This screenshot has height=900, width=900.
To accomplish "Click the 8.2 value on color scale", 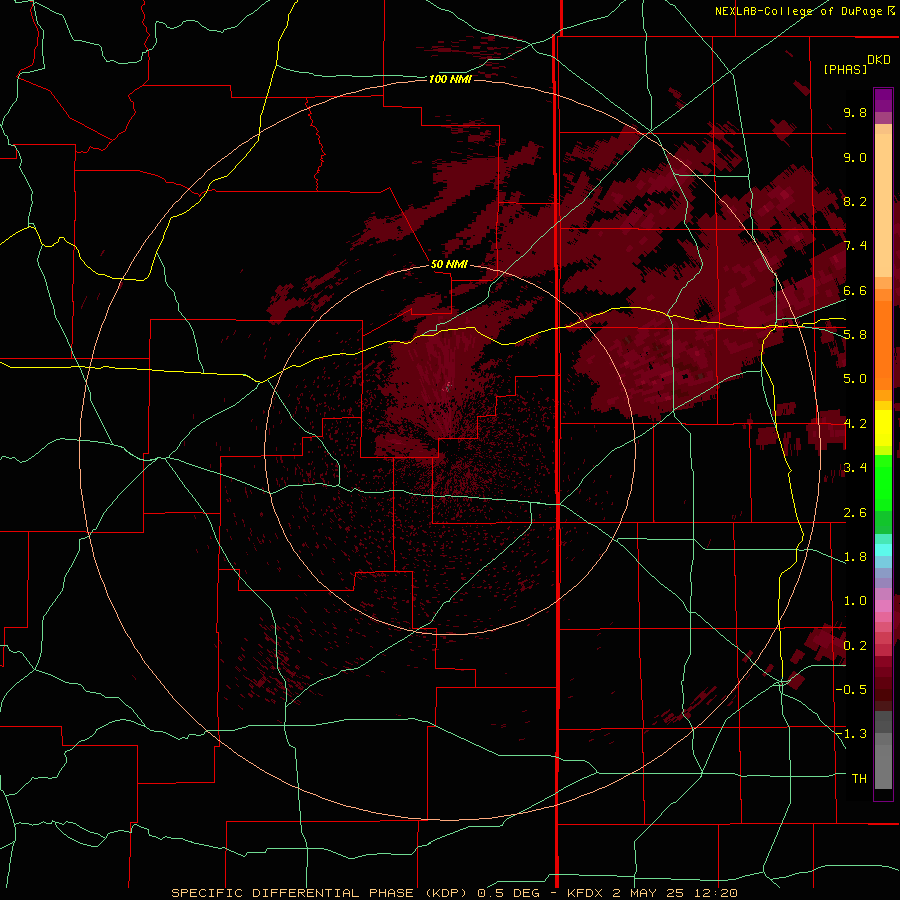I will pos(855,201).
